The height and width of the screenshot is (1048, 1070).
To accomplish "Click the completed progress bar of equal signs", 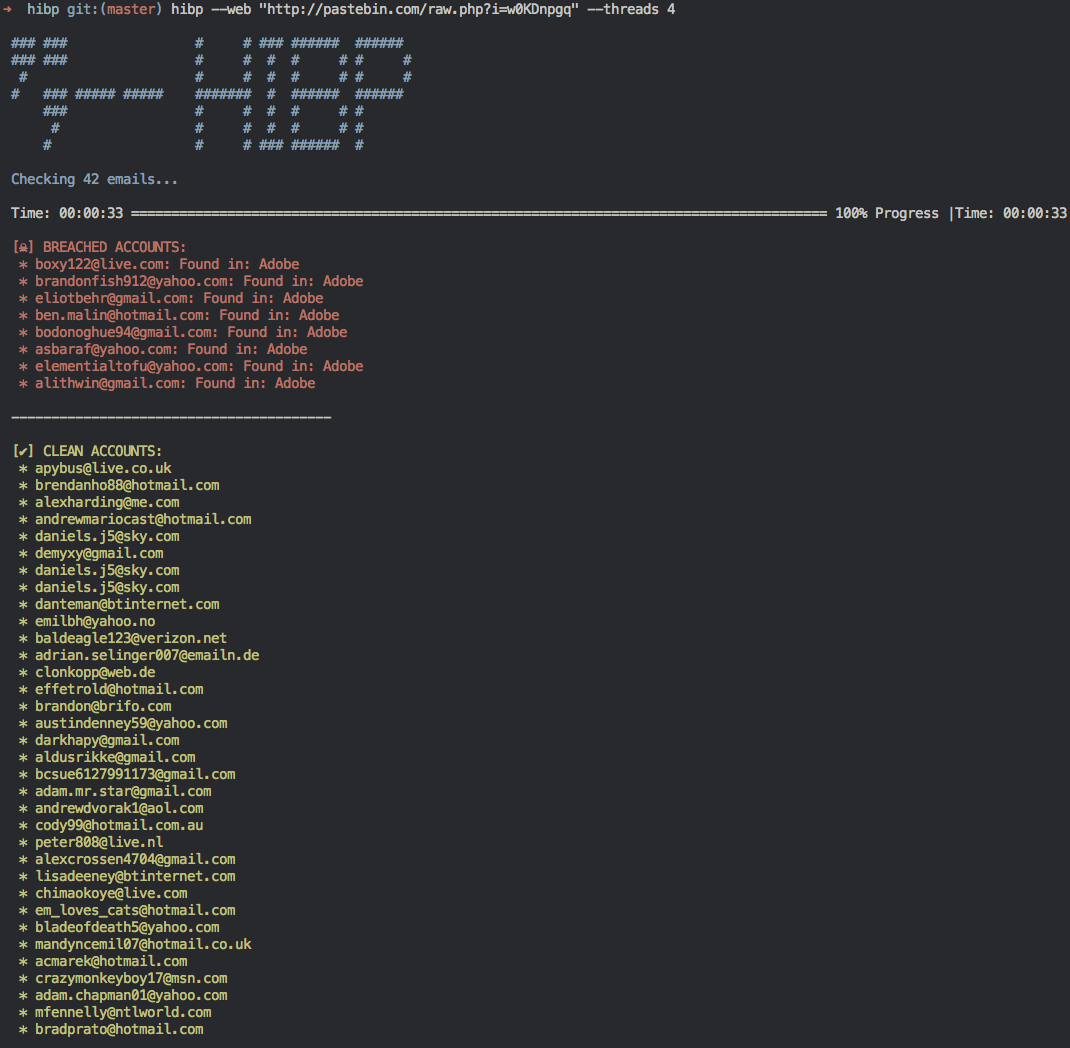I will (478, 214).
